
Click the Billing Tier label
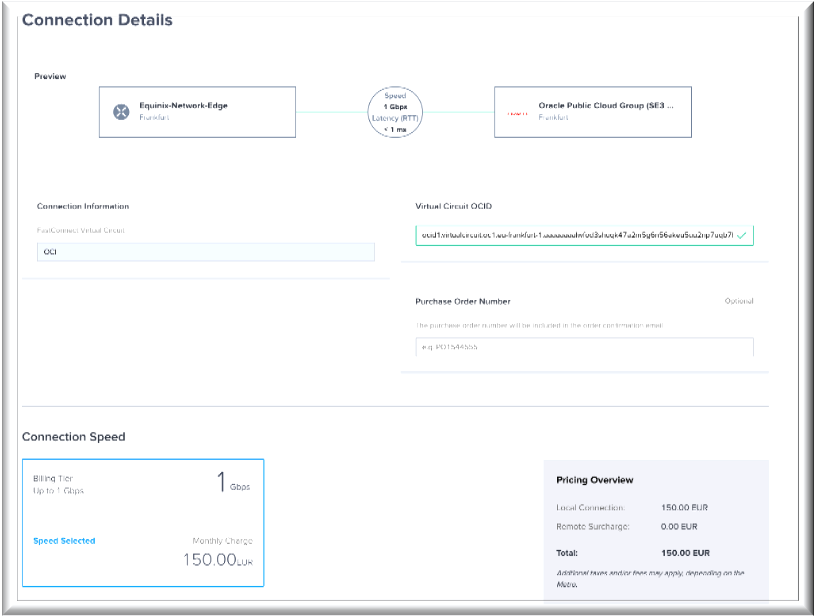[53, 478]
